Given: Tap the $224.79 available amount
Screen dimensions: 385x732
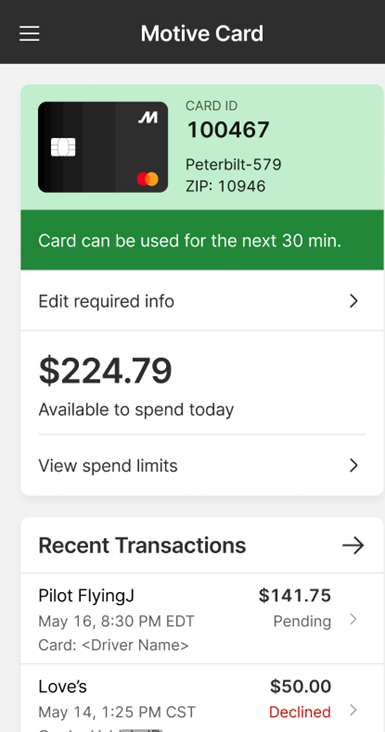Looking at the screenshot, I should point(105,371).
